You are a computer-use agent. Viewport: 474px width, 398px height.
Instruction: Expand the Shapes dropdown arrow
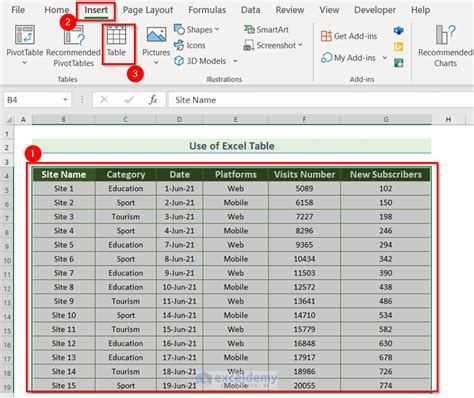pyautogui.click(x=217, y=29)
